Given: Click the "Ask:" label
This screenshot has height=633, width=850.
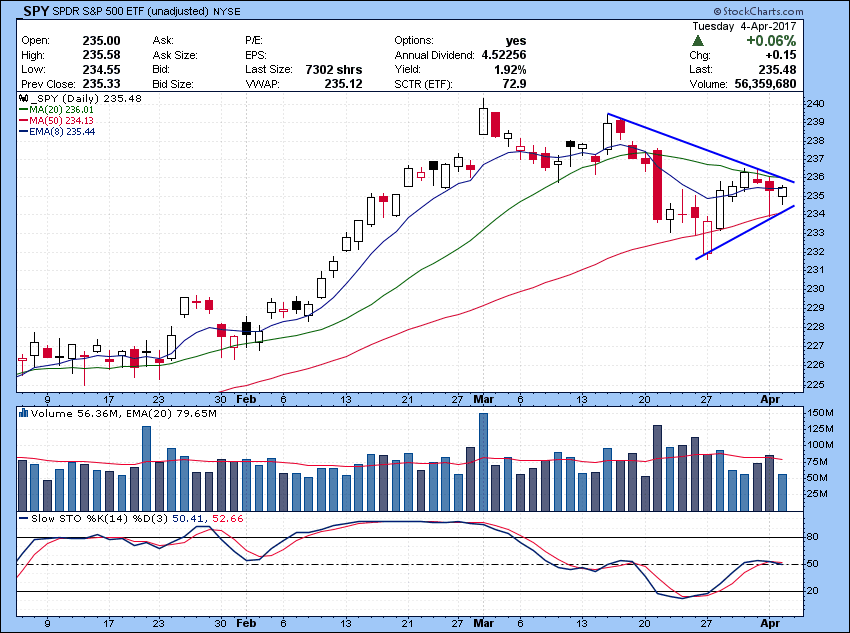Looking at the screenshot, I should (163, 41).
